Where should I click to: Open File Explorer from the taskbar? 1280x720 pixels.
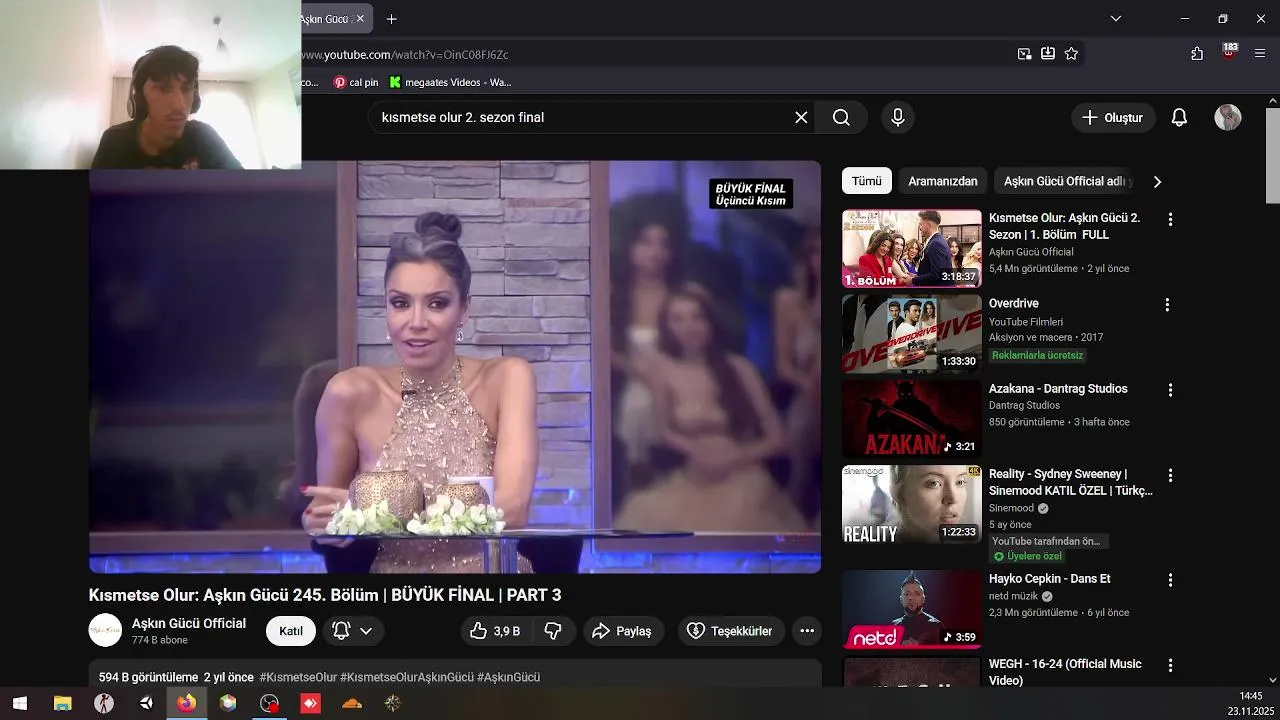(62, 703)
